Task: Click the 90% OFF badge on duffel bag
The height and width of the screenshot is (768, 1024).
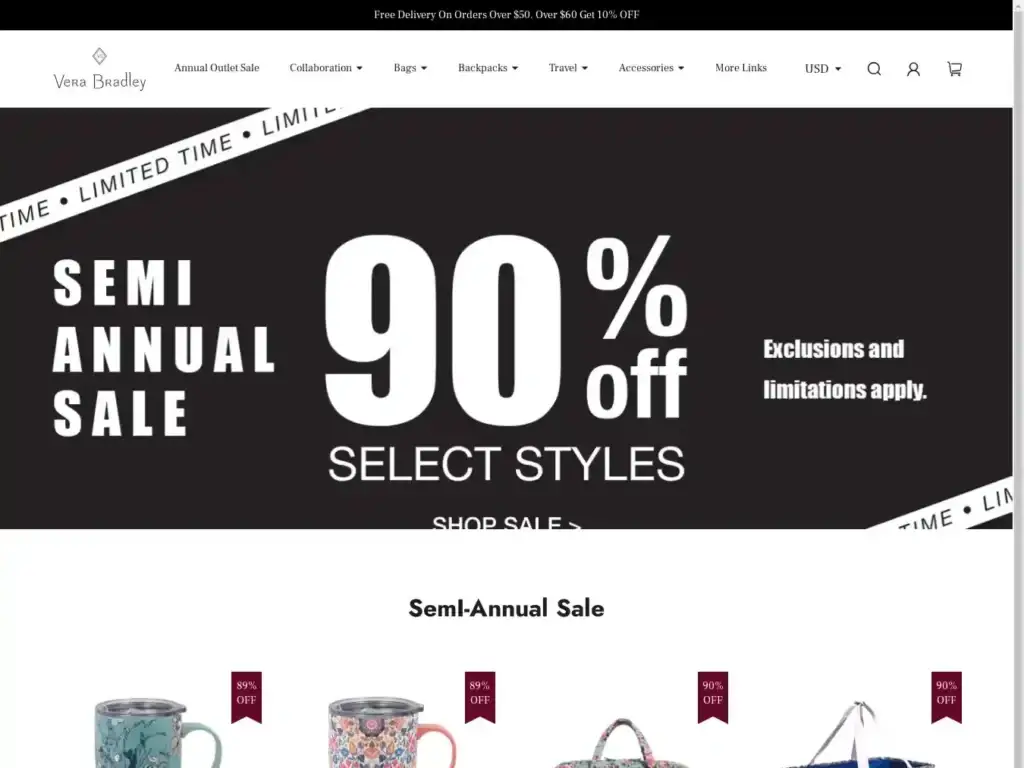Action: pos(712,697)
